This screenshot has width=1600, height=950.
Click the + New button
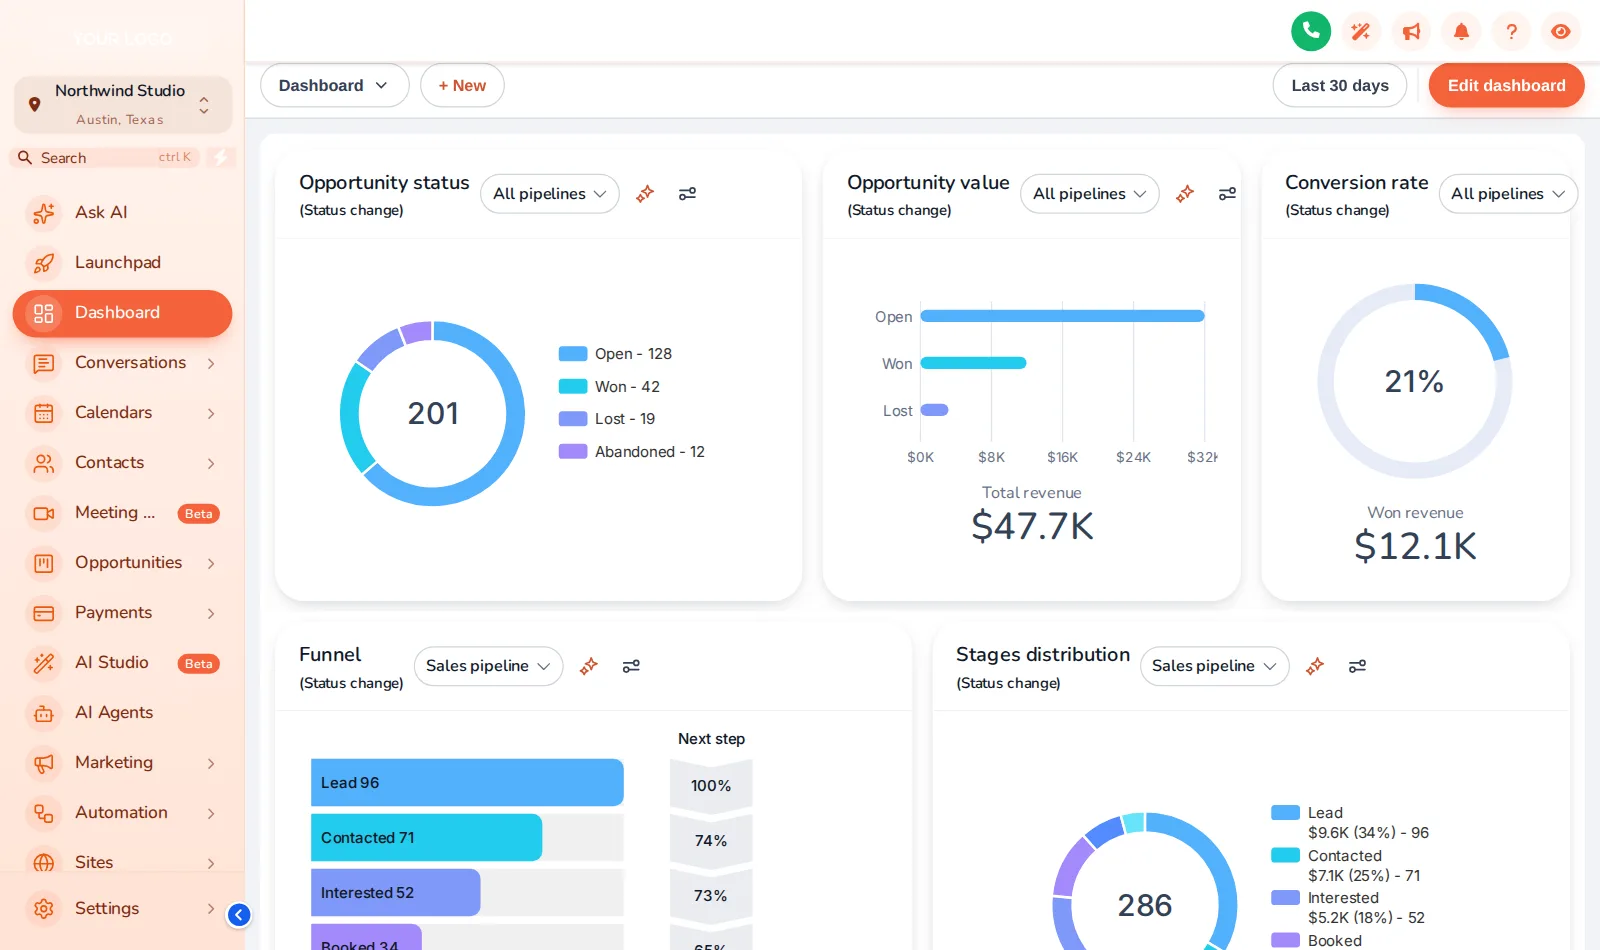point(462,85)
